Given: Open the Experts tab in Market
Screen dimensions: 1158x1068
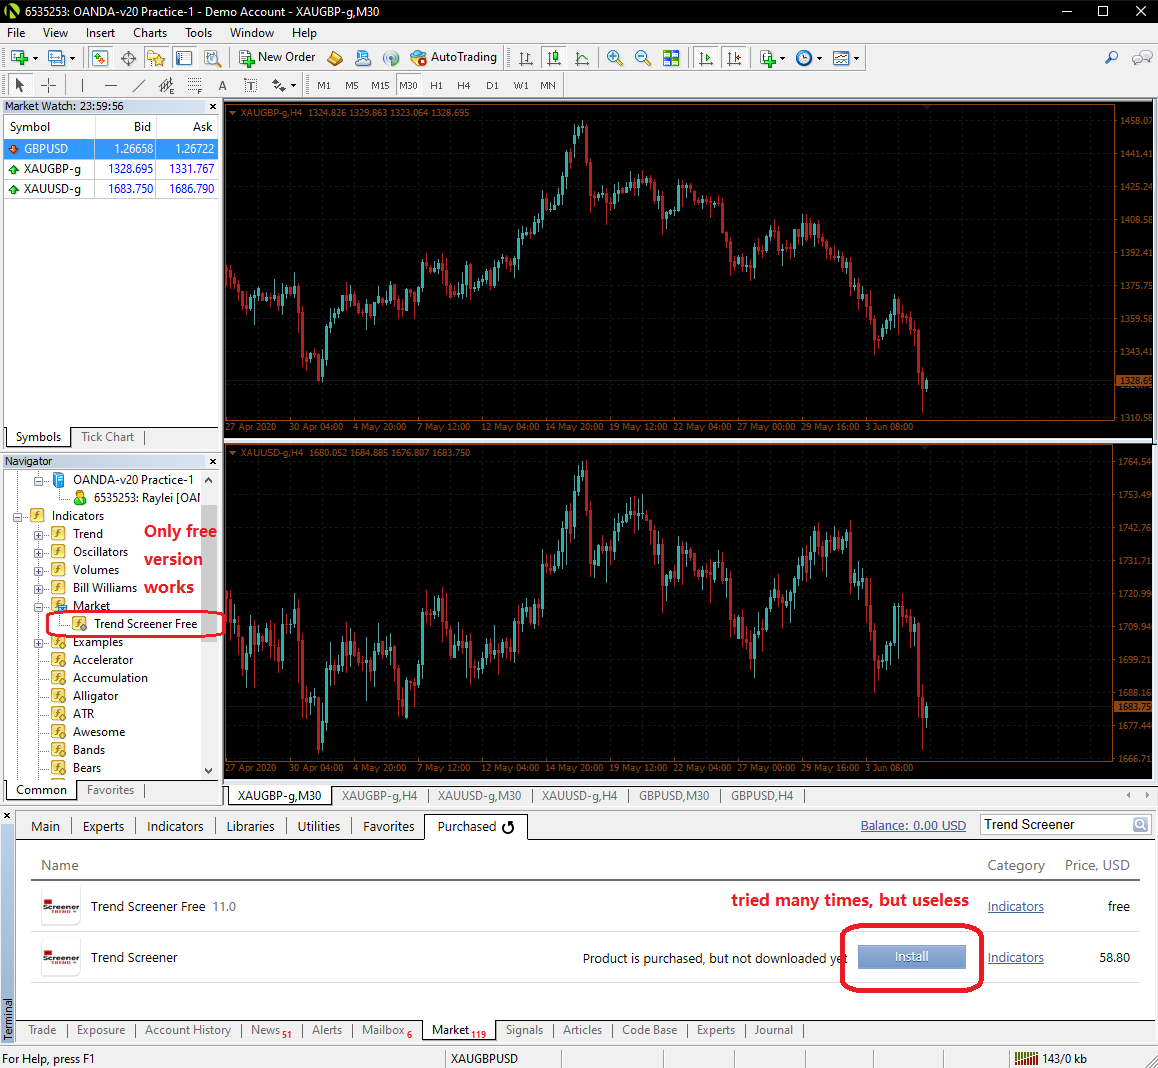Looking at the screenshot, I should pos(103,826).
